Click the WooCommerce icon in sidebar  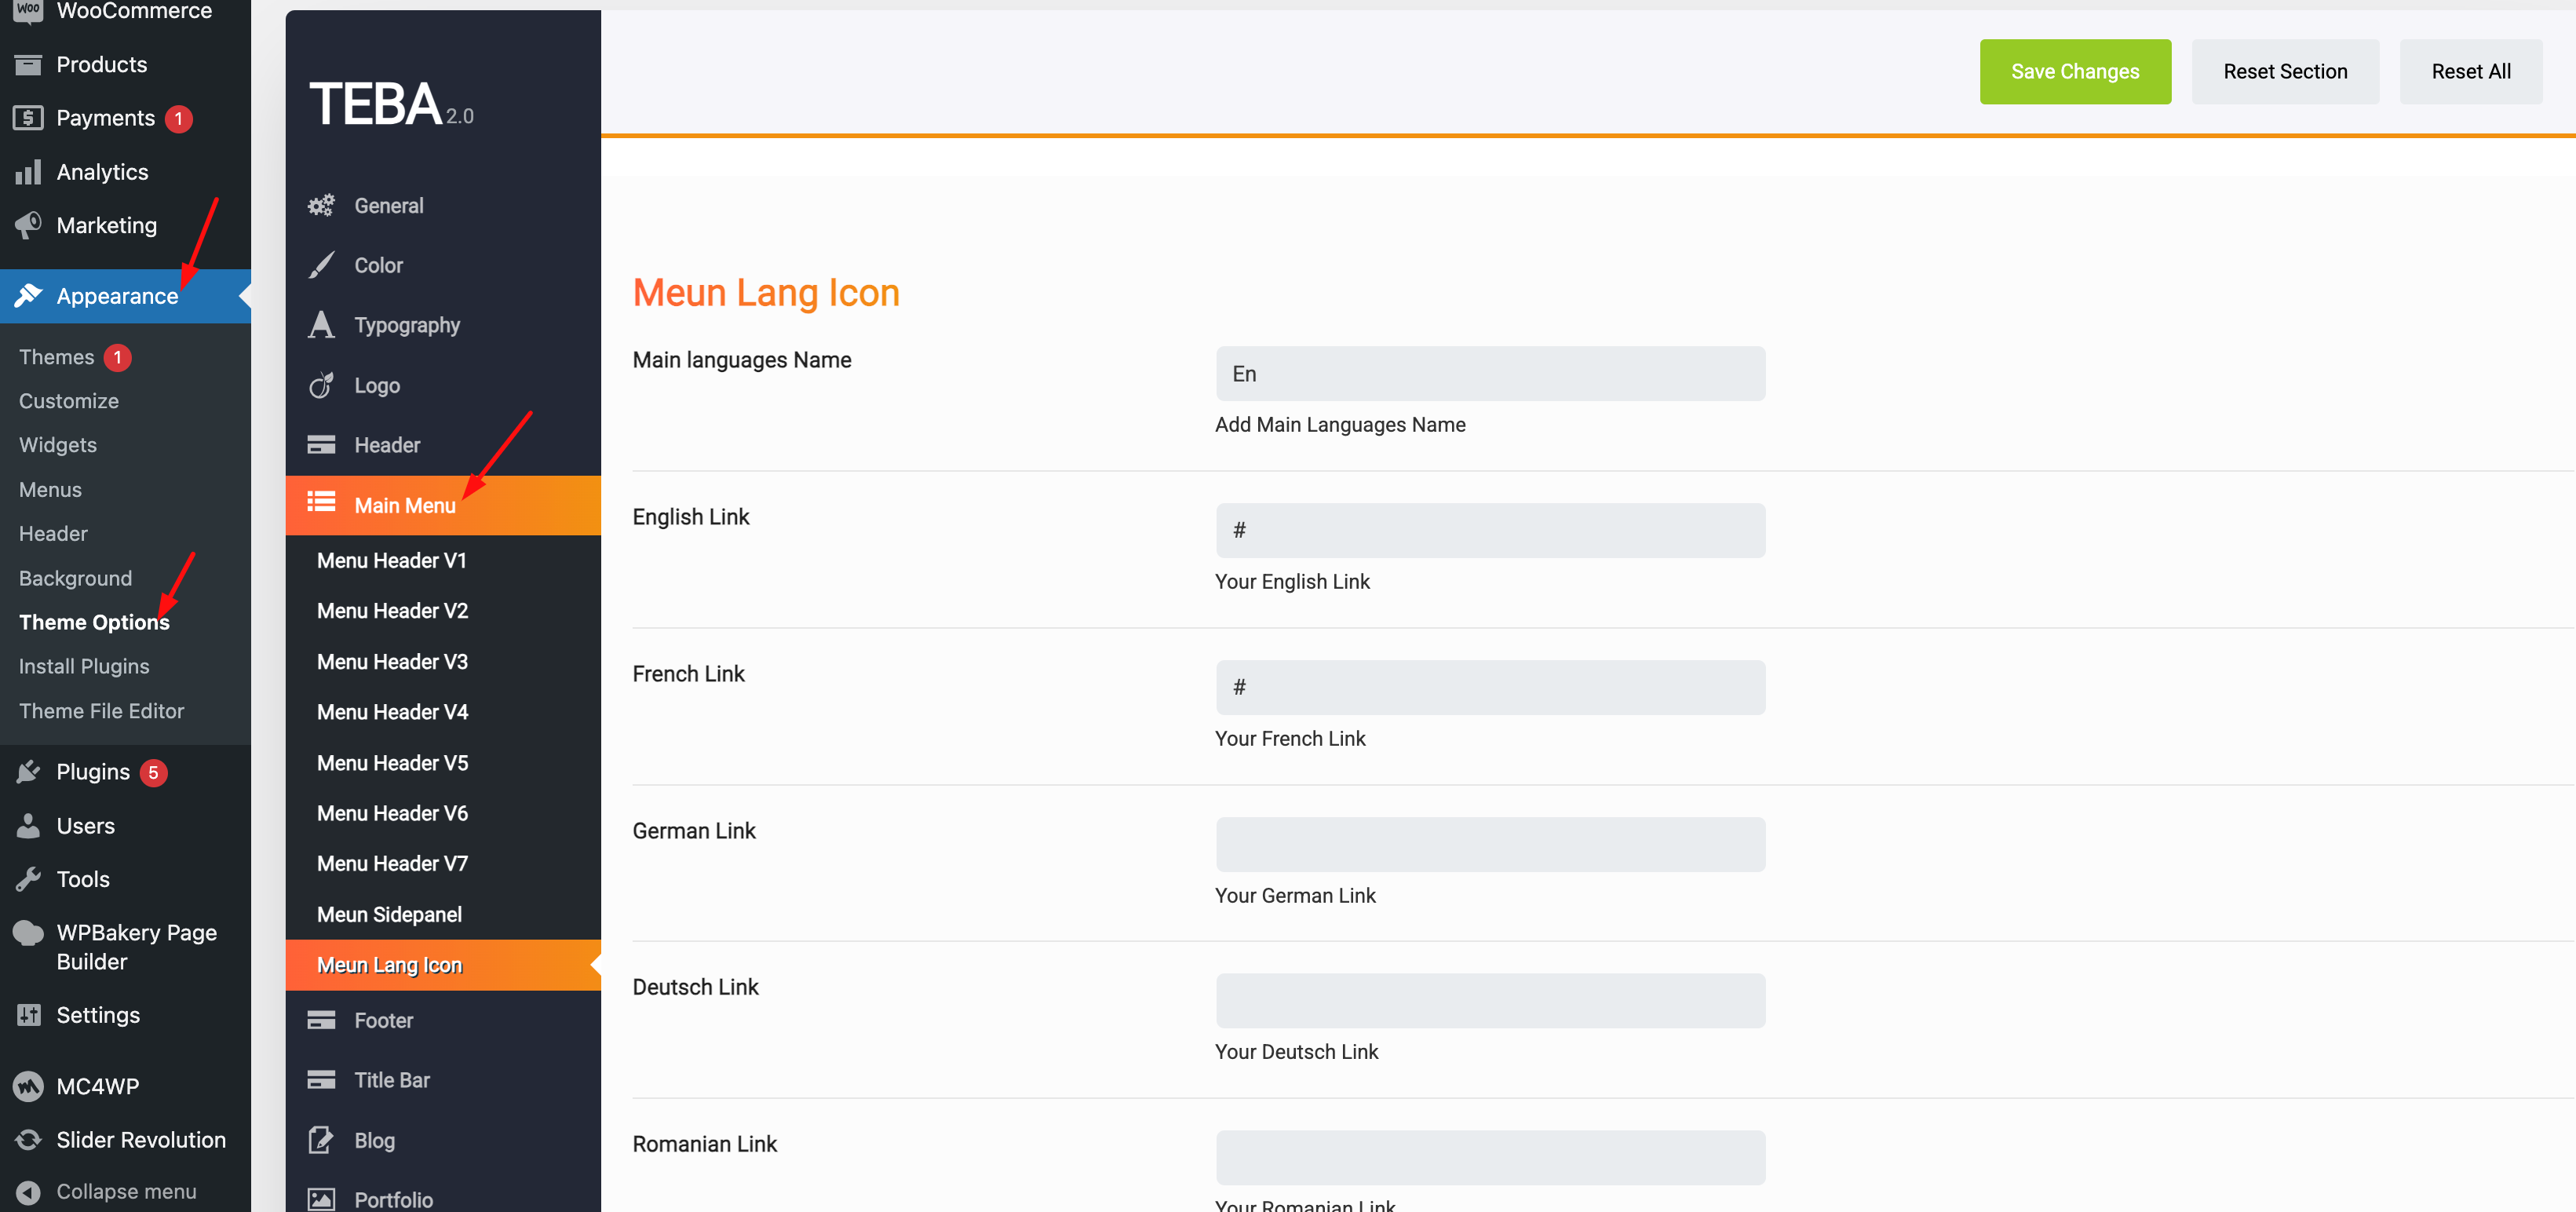coord(28,10)
